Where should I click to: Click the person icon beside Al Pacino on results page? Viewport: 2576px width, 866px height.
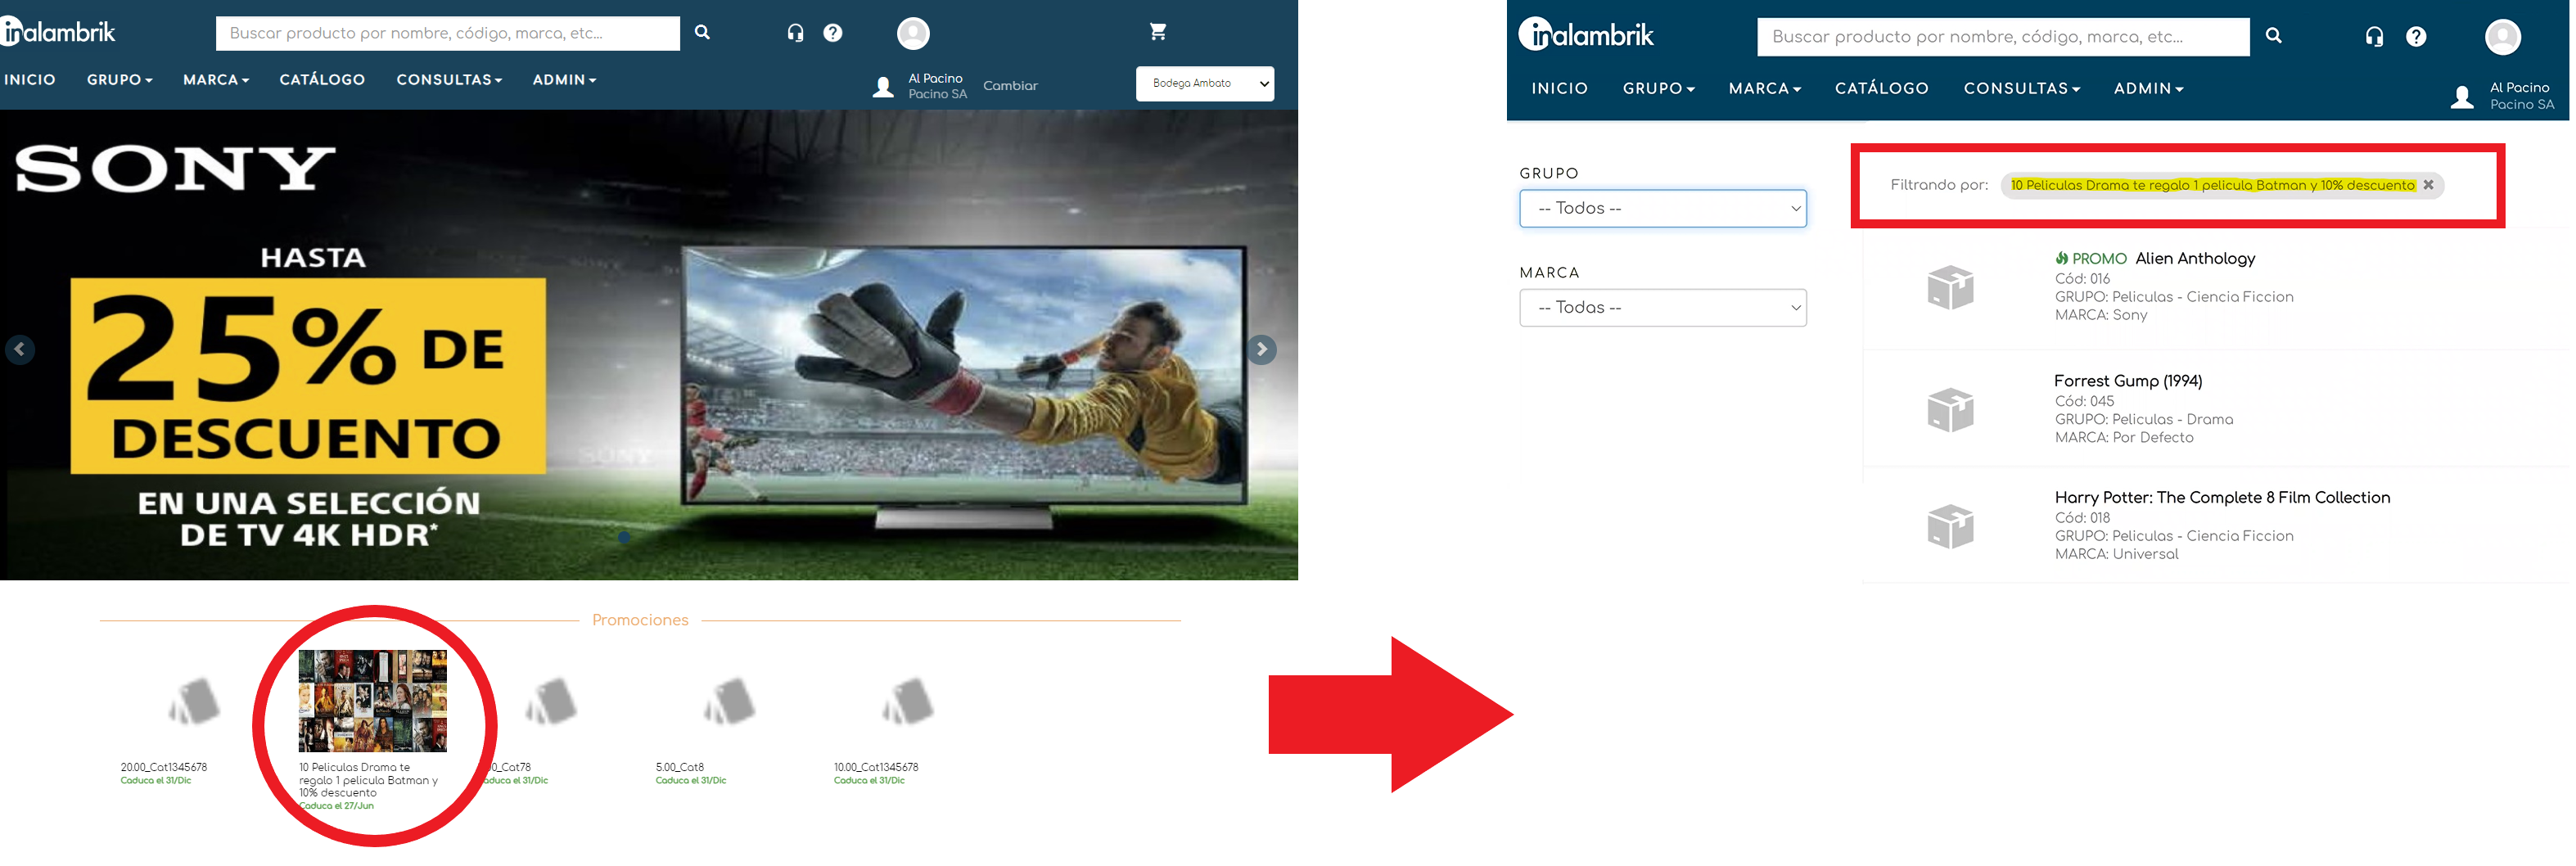[x=2463, y=97]
